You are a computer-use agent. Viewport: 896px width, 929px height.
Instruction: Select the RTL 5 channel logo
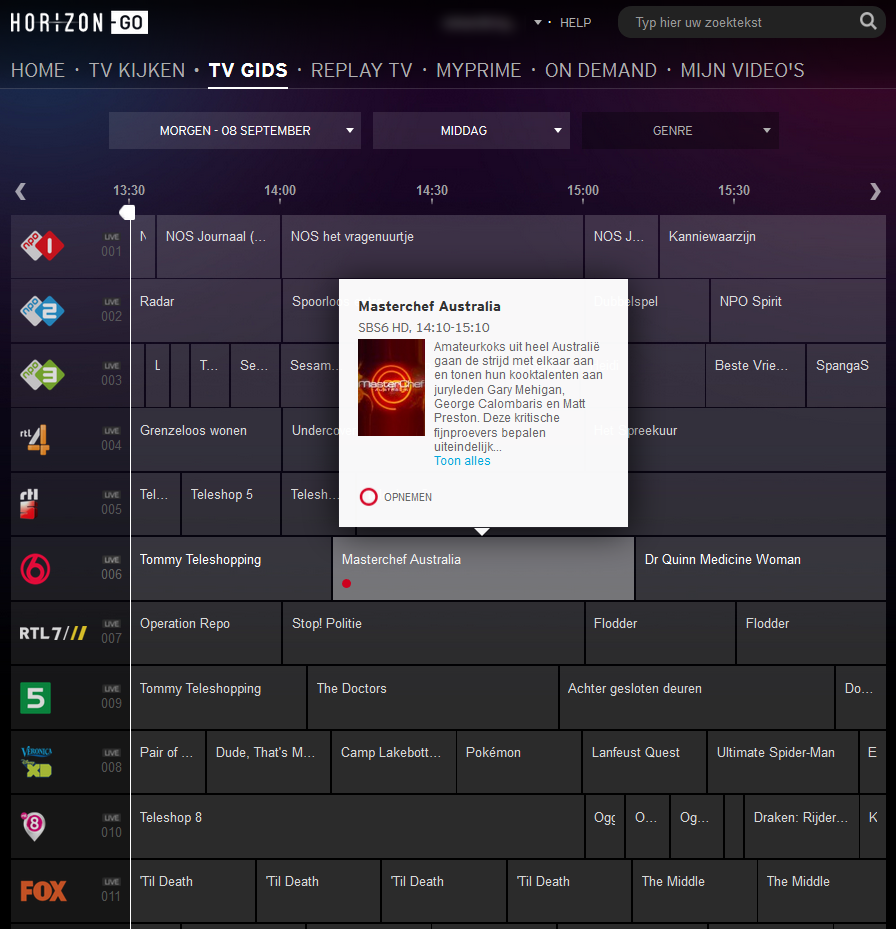[29, 504]
